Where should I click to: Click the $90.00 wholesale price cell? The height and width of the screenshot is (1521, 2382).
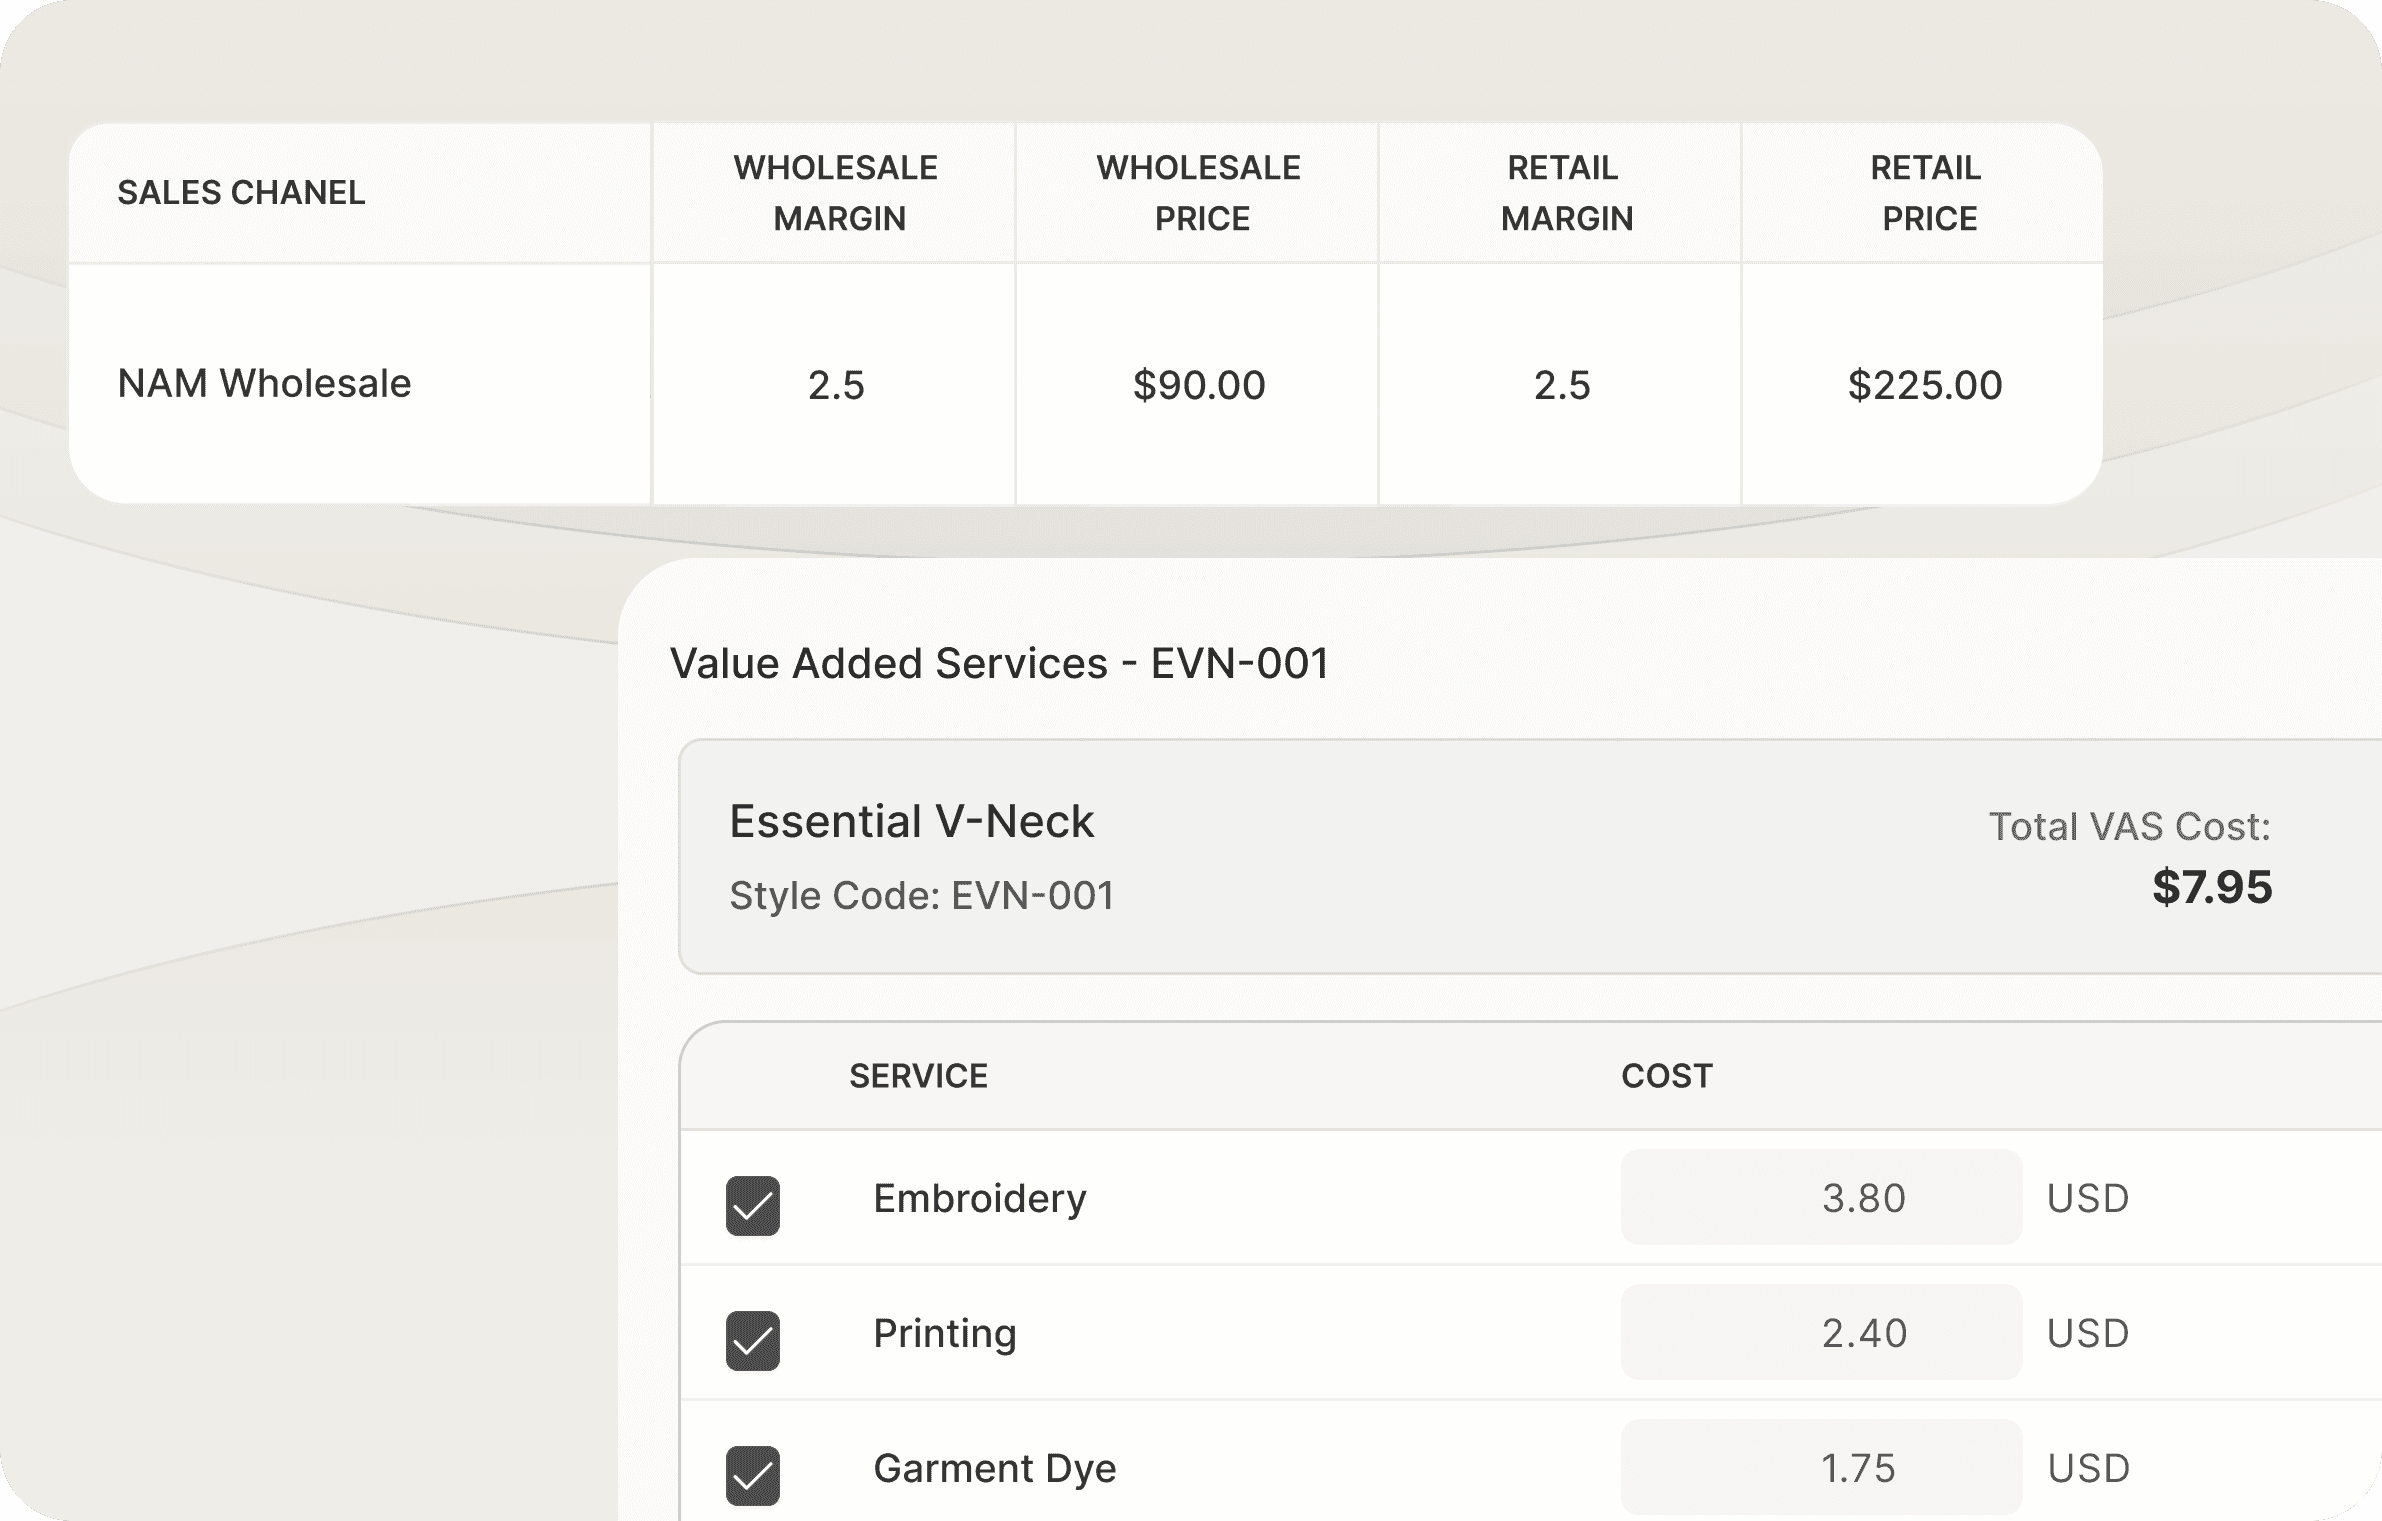point(1199,385)
